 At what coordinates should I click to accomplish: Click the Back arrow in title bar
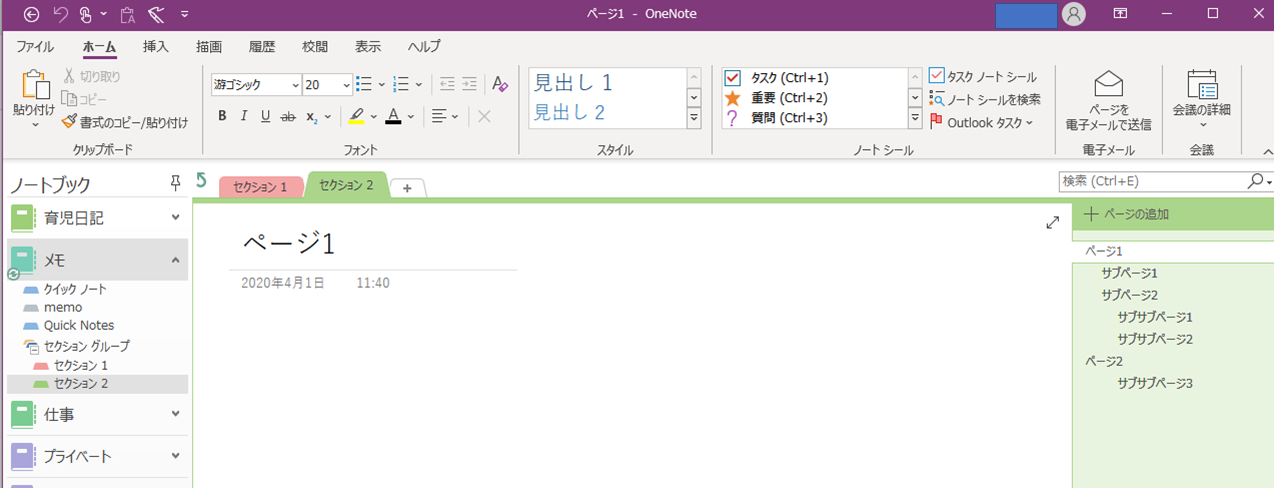[x=31, y=14]
